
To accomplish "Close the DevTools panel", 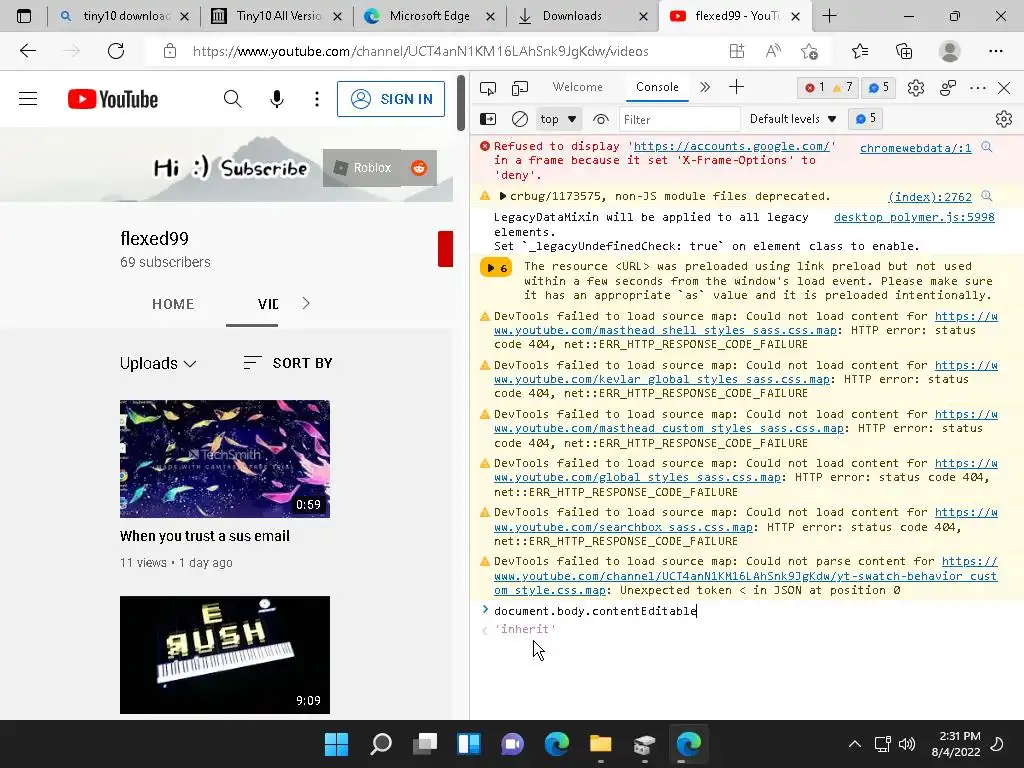I will tap(1004, 88).
